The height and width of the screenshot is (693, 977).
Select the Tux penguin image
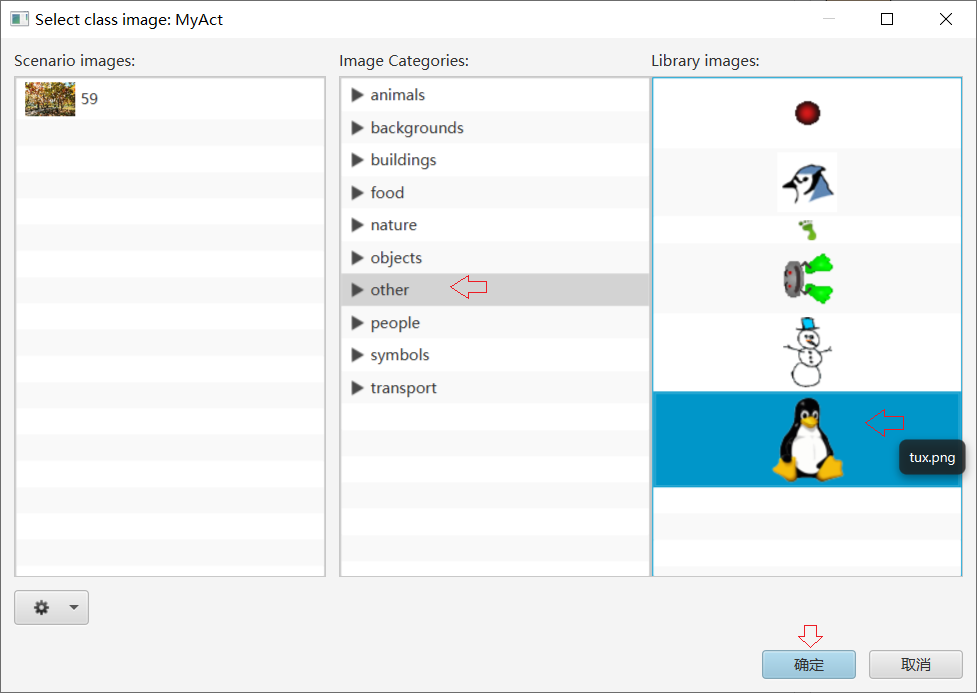806,440
